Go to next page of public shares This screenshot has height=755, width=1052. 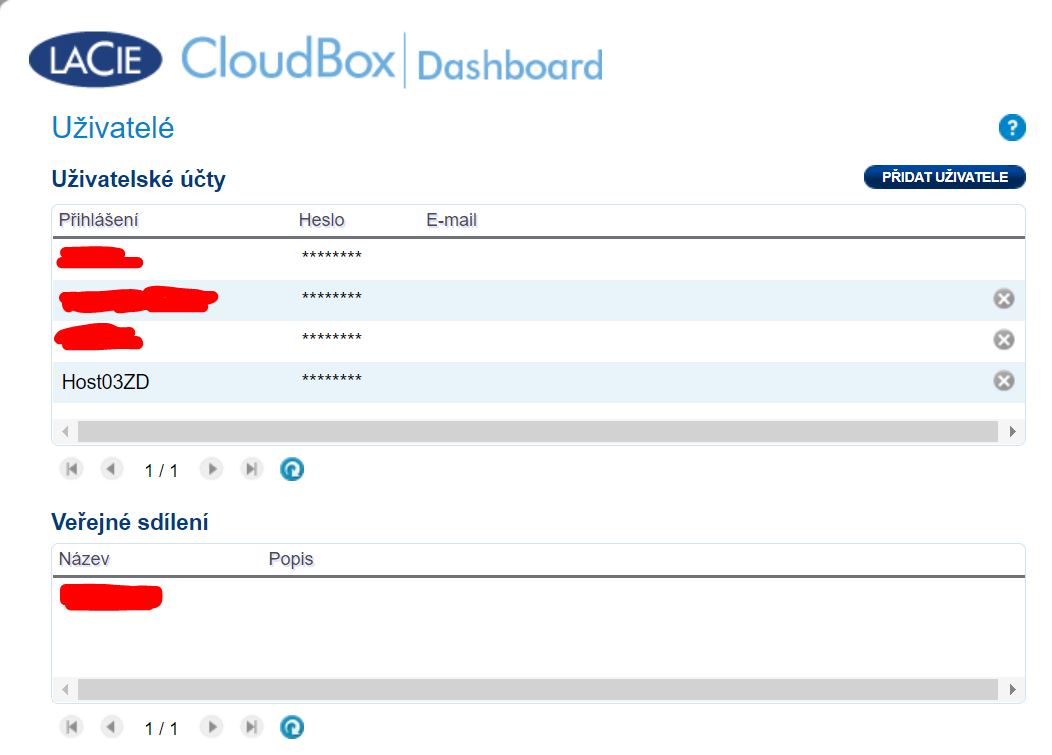tap(211, 727)
